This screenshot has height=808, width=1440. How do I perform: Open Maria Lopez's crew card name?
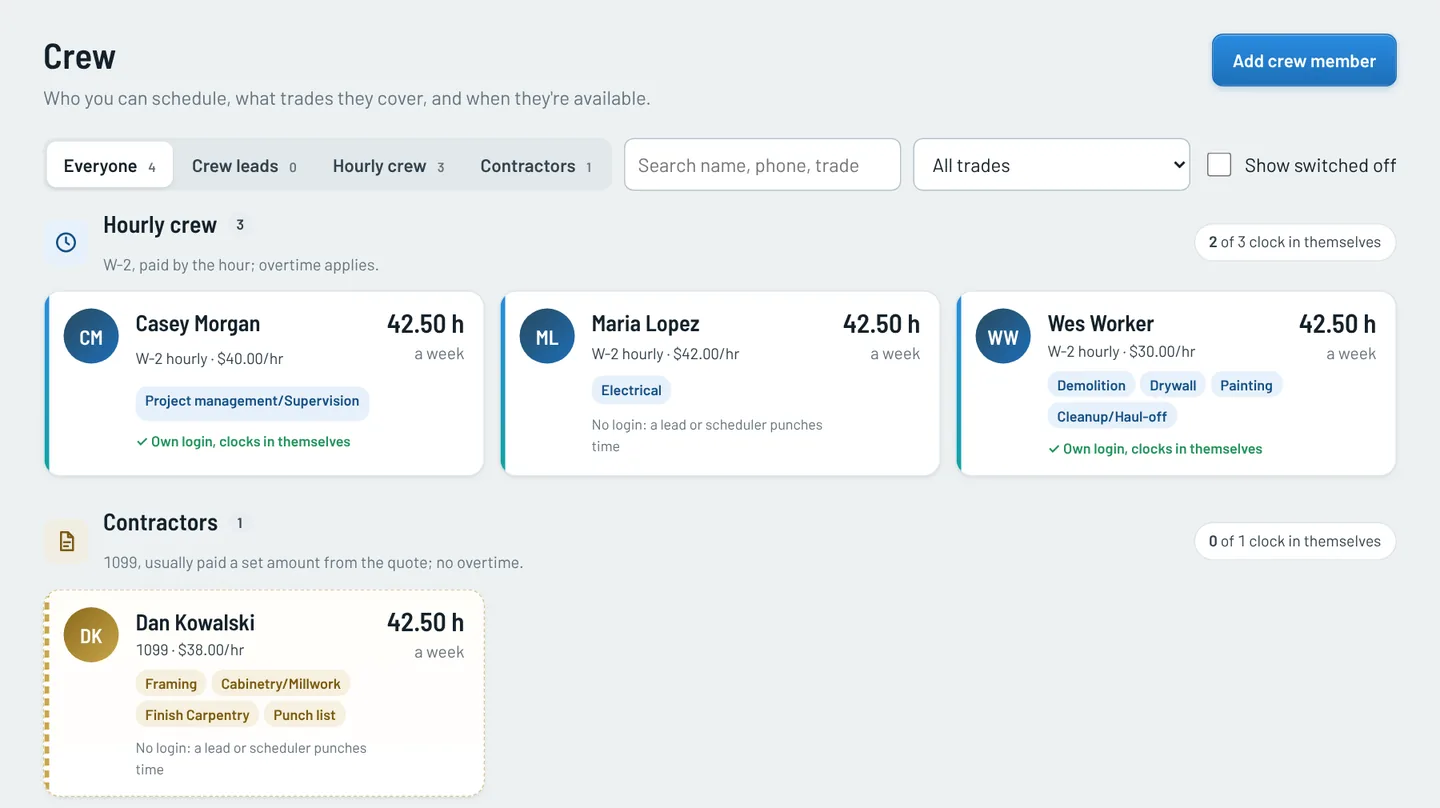[645, 324]
